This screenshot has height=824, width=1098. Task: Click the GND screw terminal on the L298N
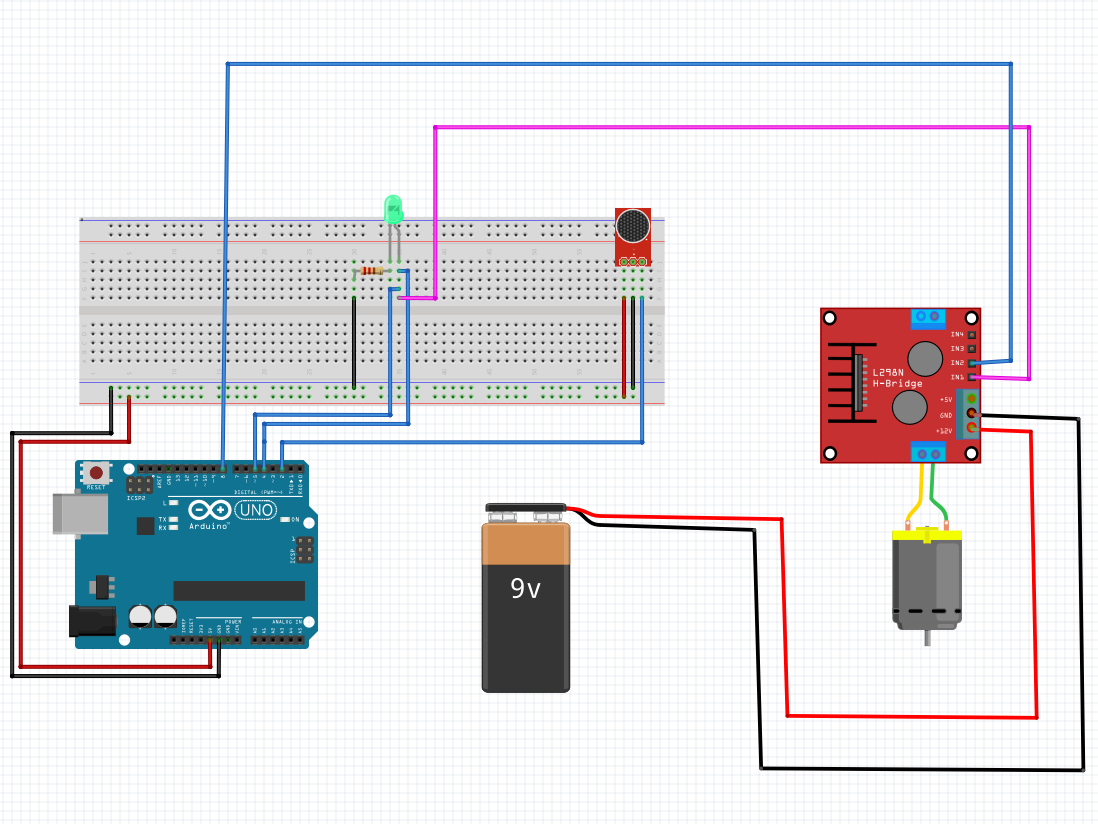click(971, 413)
